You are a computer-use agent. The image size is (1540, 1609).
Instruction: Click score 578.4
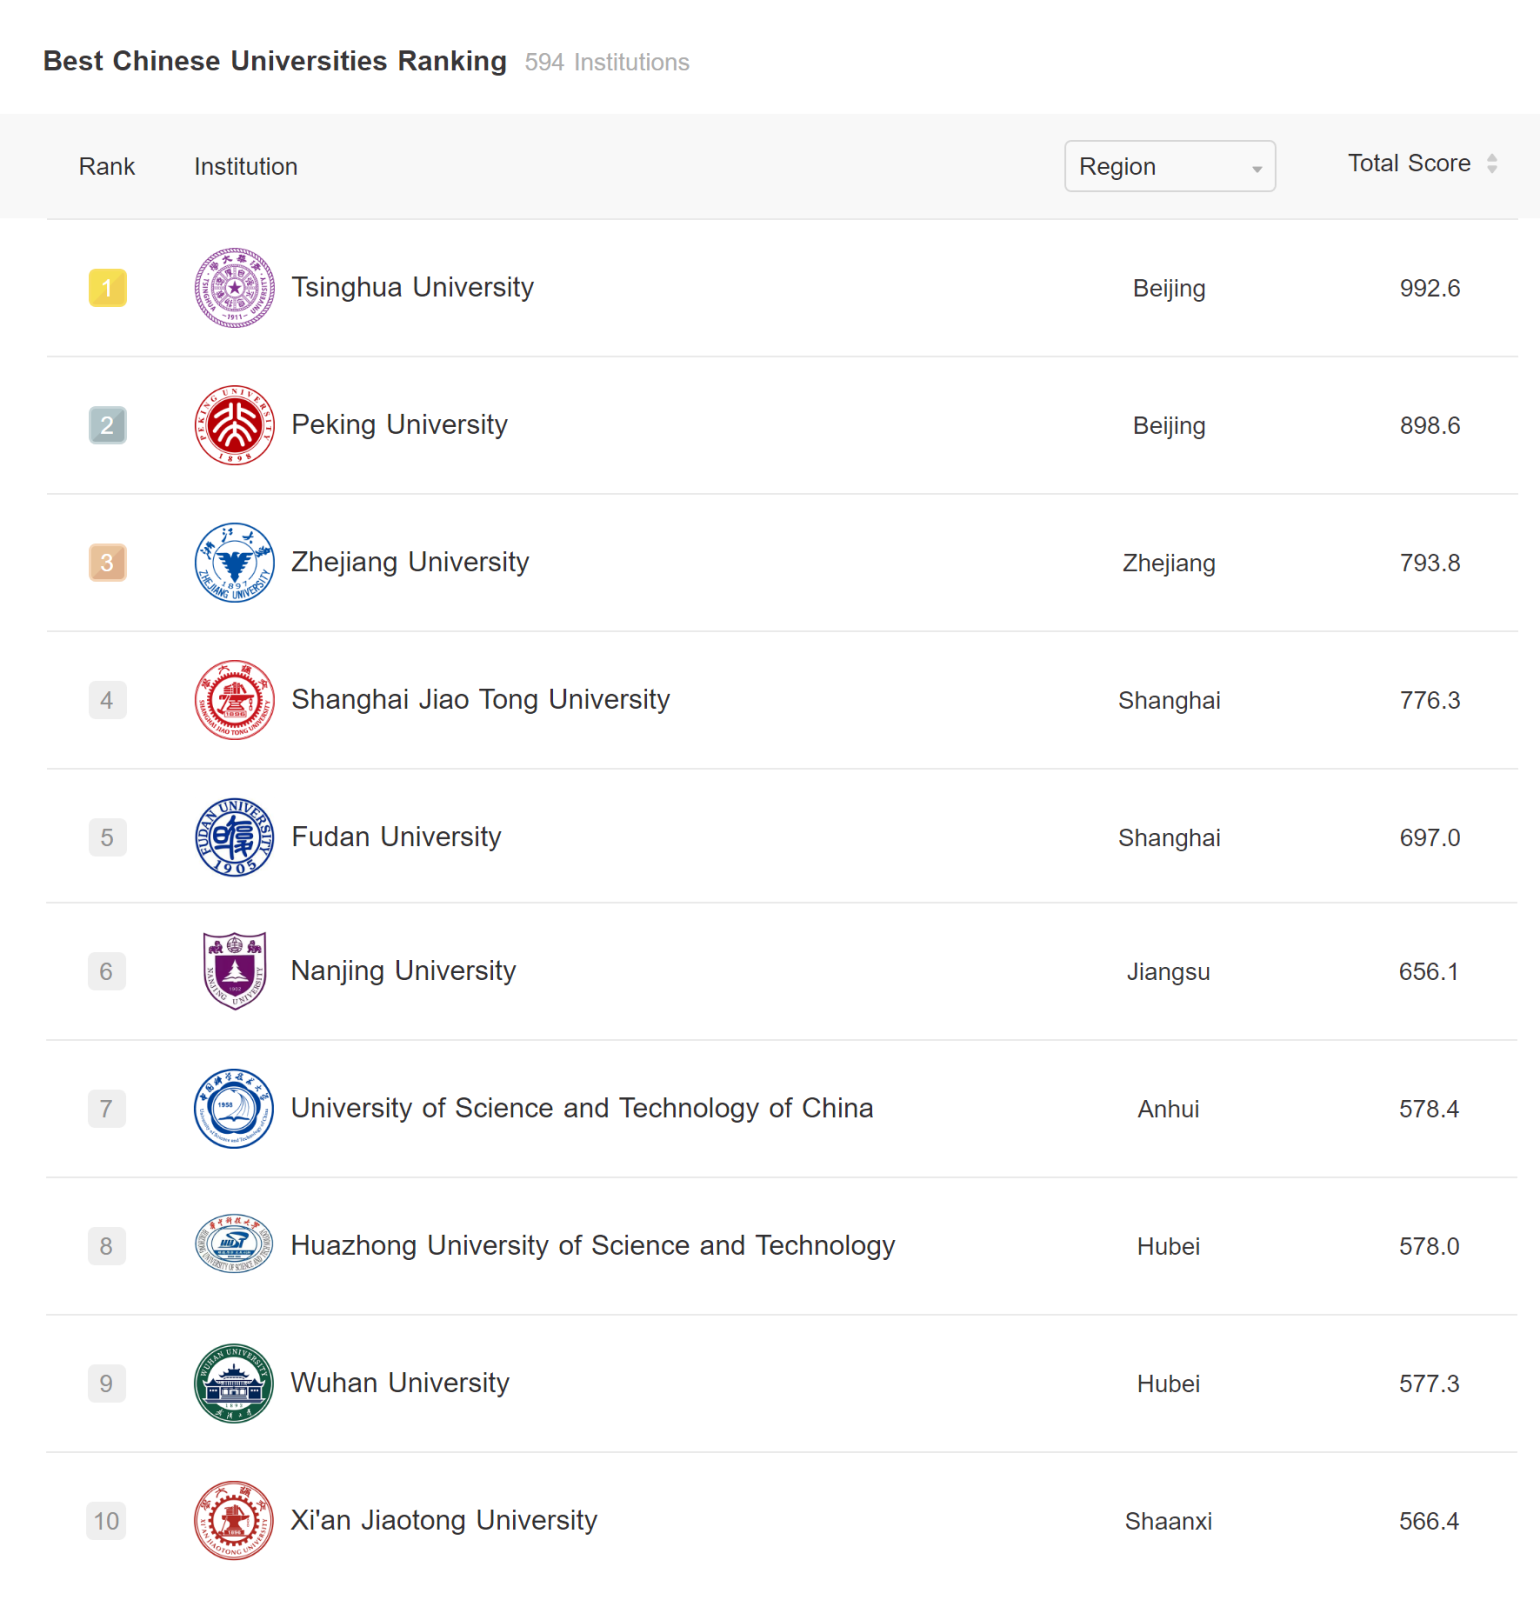pyautogui.click(x=1429, y=1109)
